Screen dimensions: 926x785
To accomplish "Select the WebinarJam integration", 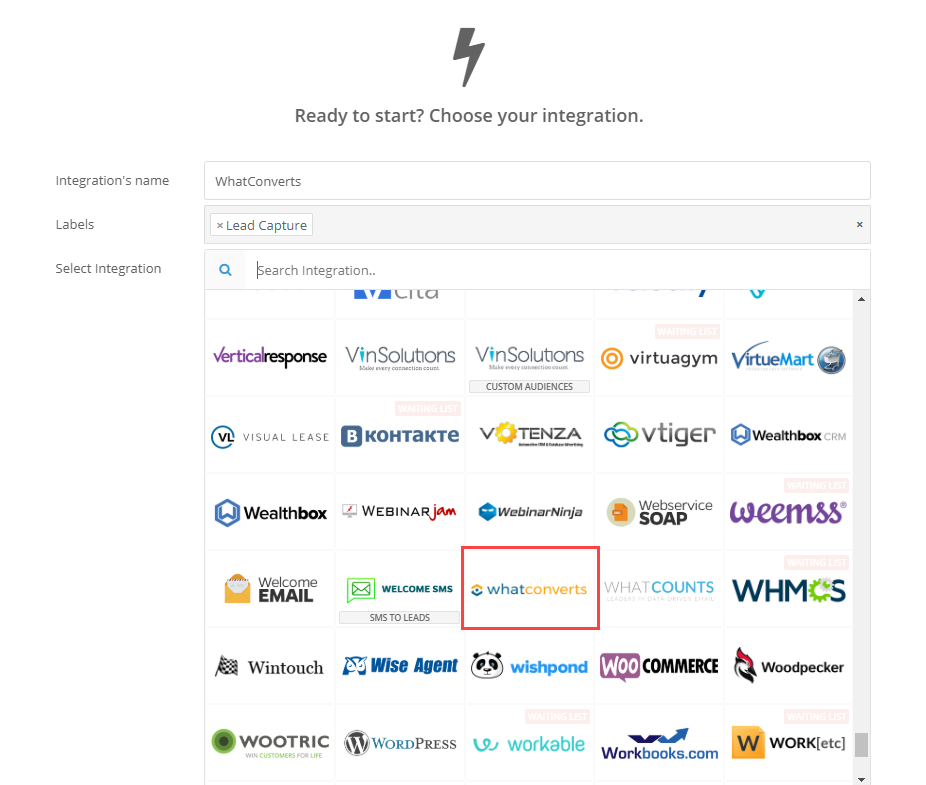I will pyautogui.click(x=400, y=512).
